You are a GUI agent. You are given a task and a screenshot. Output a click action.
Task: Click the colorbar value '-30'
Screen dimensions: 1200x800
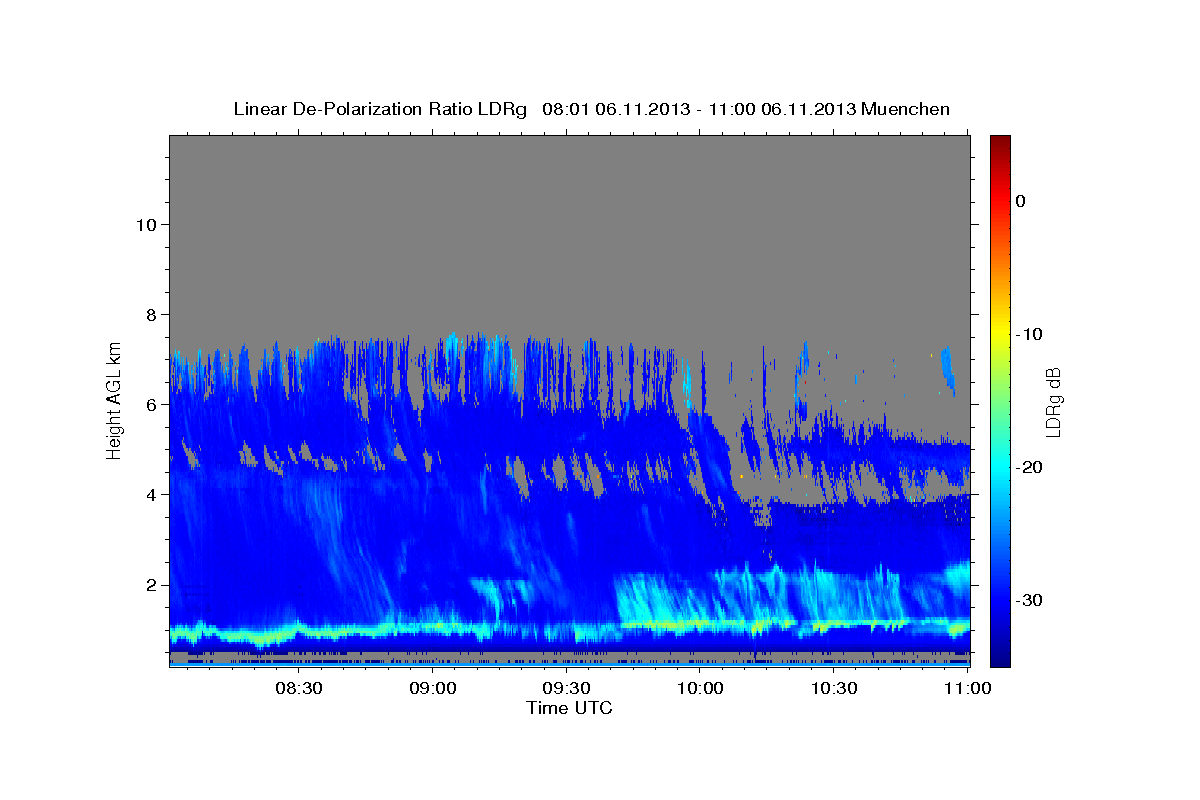click(x=1029, y=600)
